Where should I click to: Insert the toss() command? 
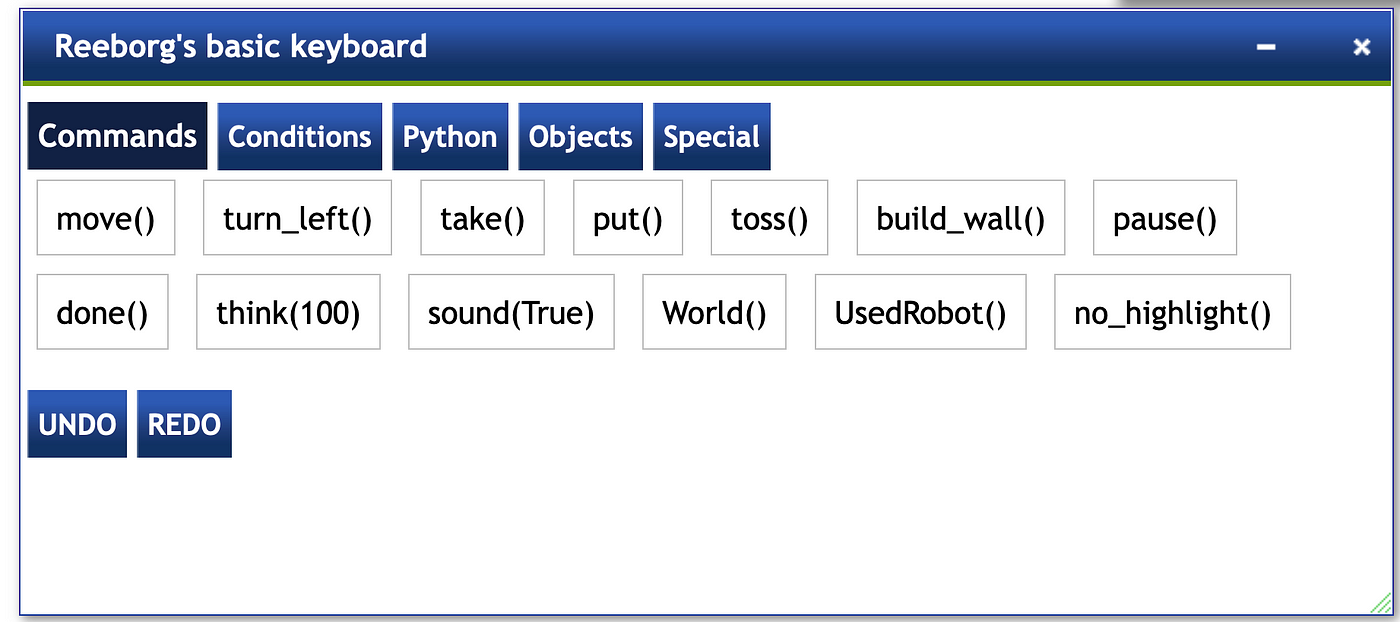pyautogui.click(x=770, y=218)
